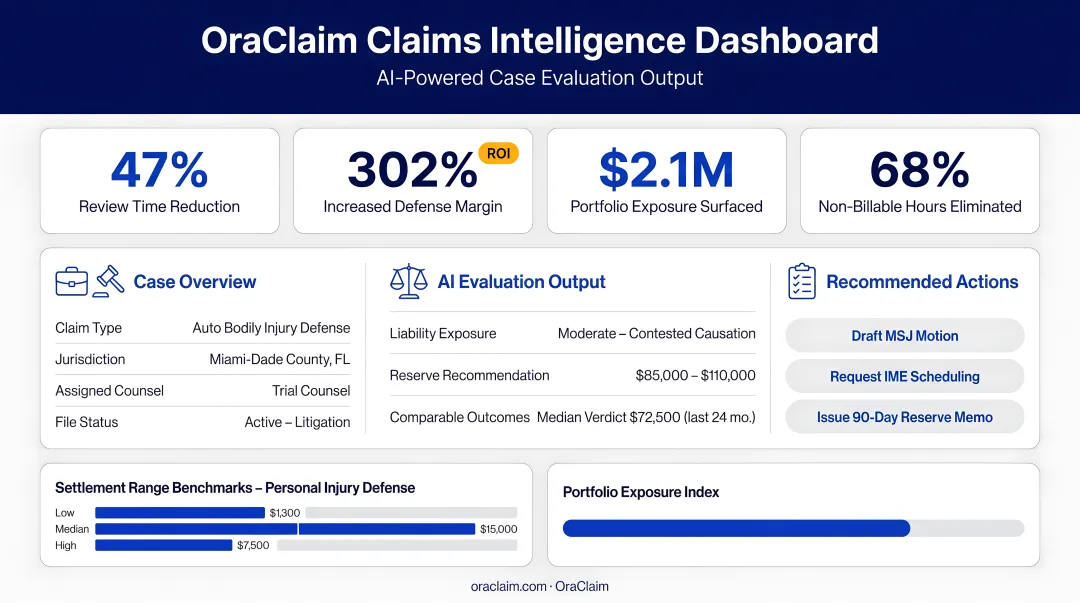
Task: Click the $85,000 – $110,000 reserve value
Action: [x=696, y=376]
